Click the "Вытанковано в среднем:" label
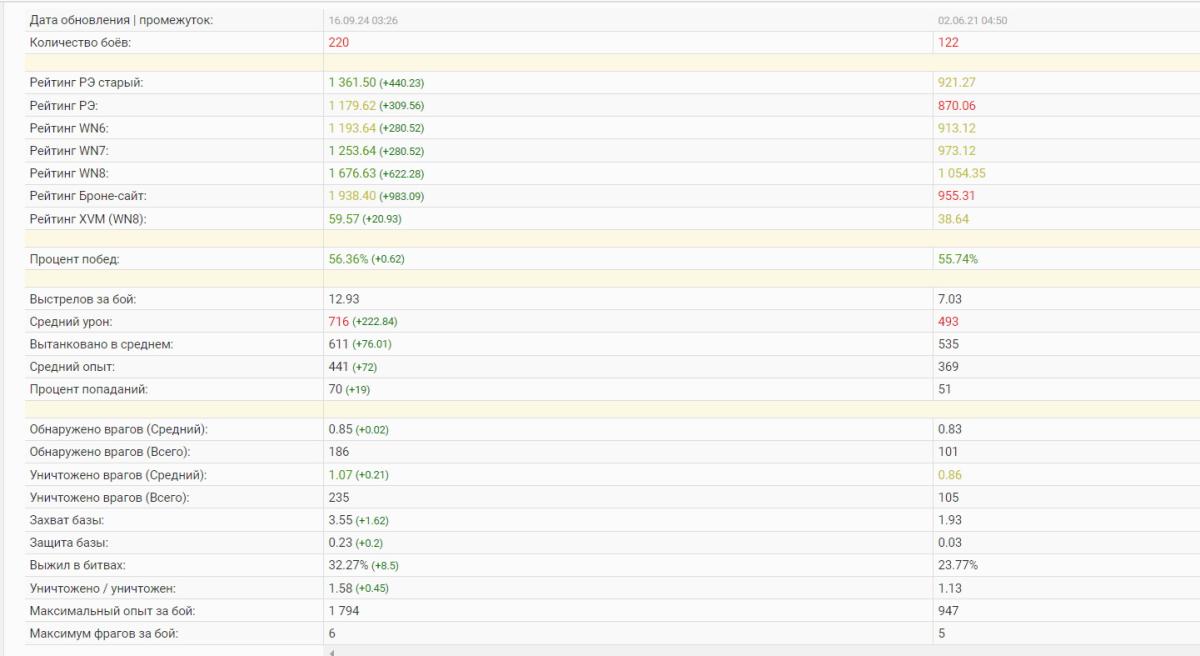This screenshot has height=656, width=1200. click(x=102, y=344)
